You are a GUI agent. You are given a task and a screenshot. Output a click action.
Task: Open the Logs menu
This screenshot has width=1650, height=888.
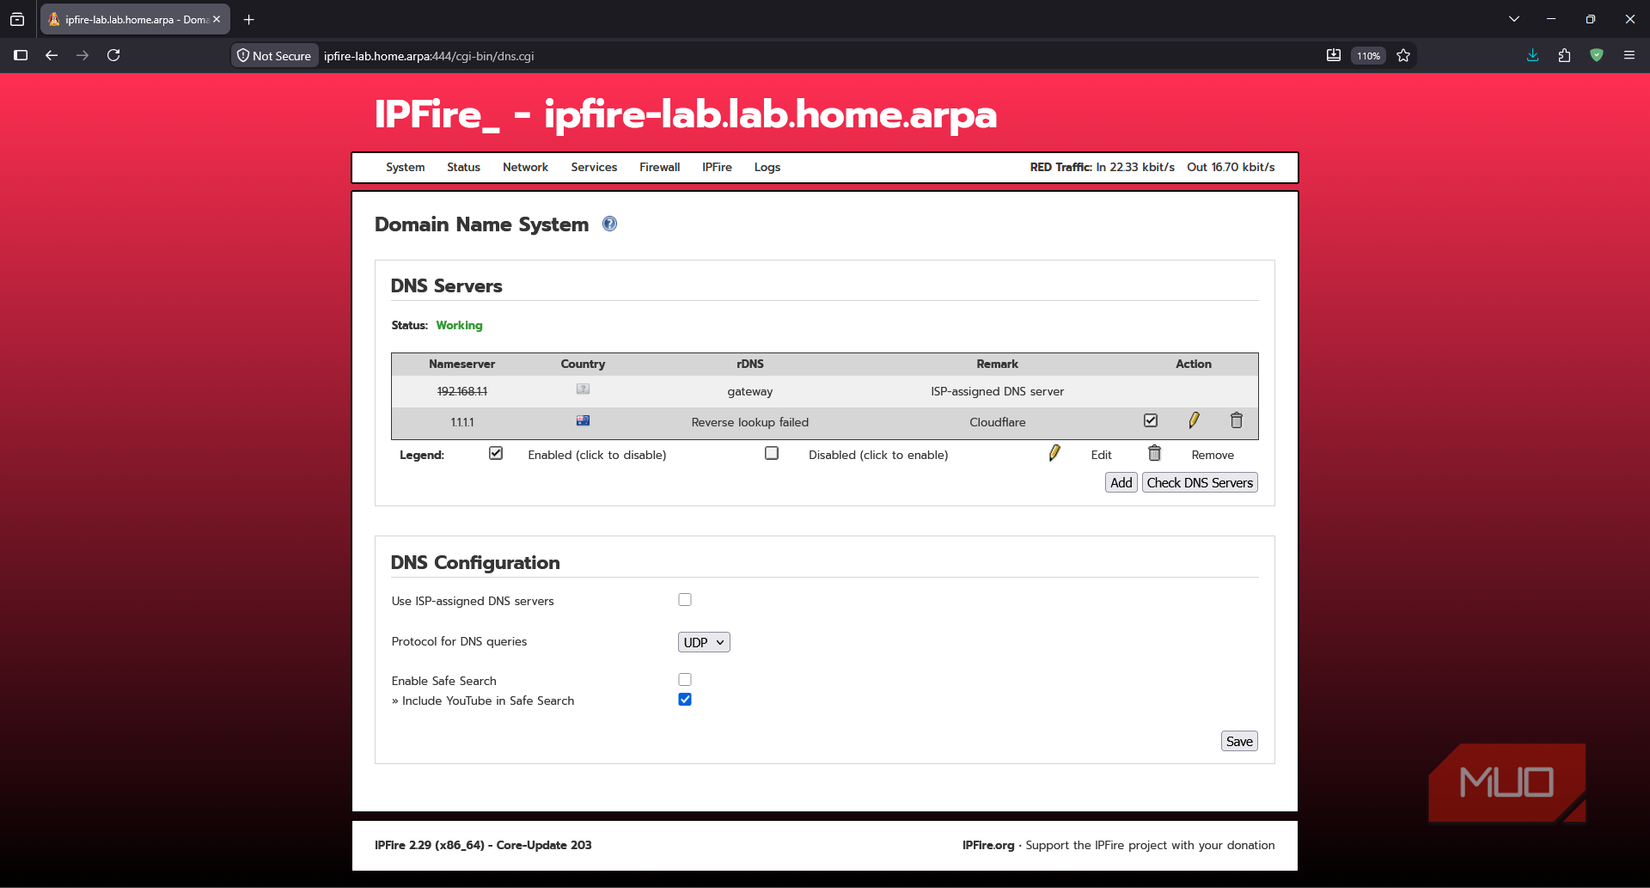767,167
